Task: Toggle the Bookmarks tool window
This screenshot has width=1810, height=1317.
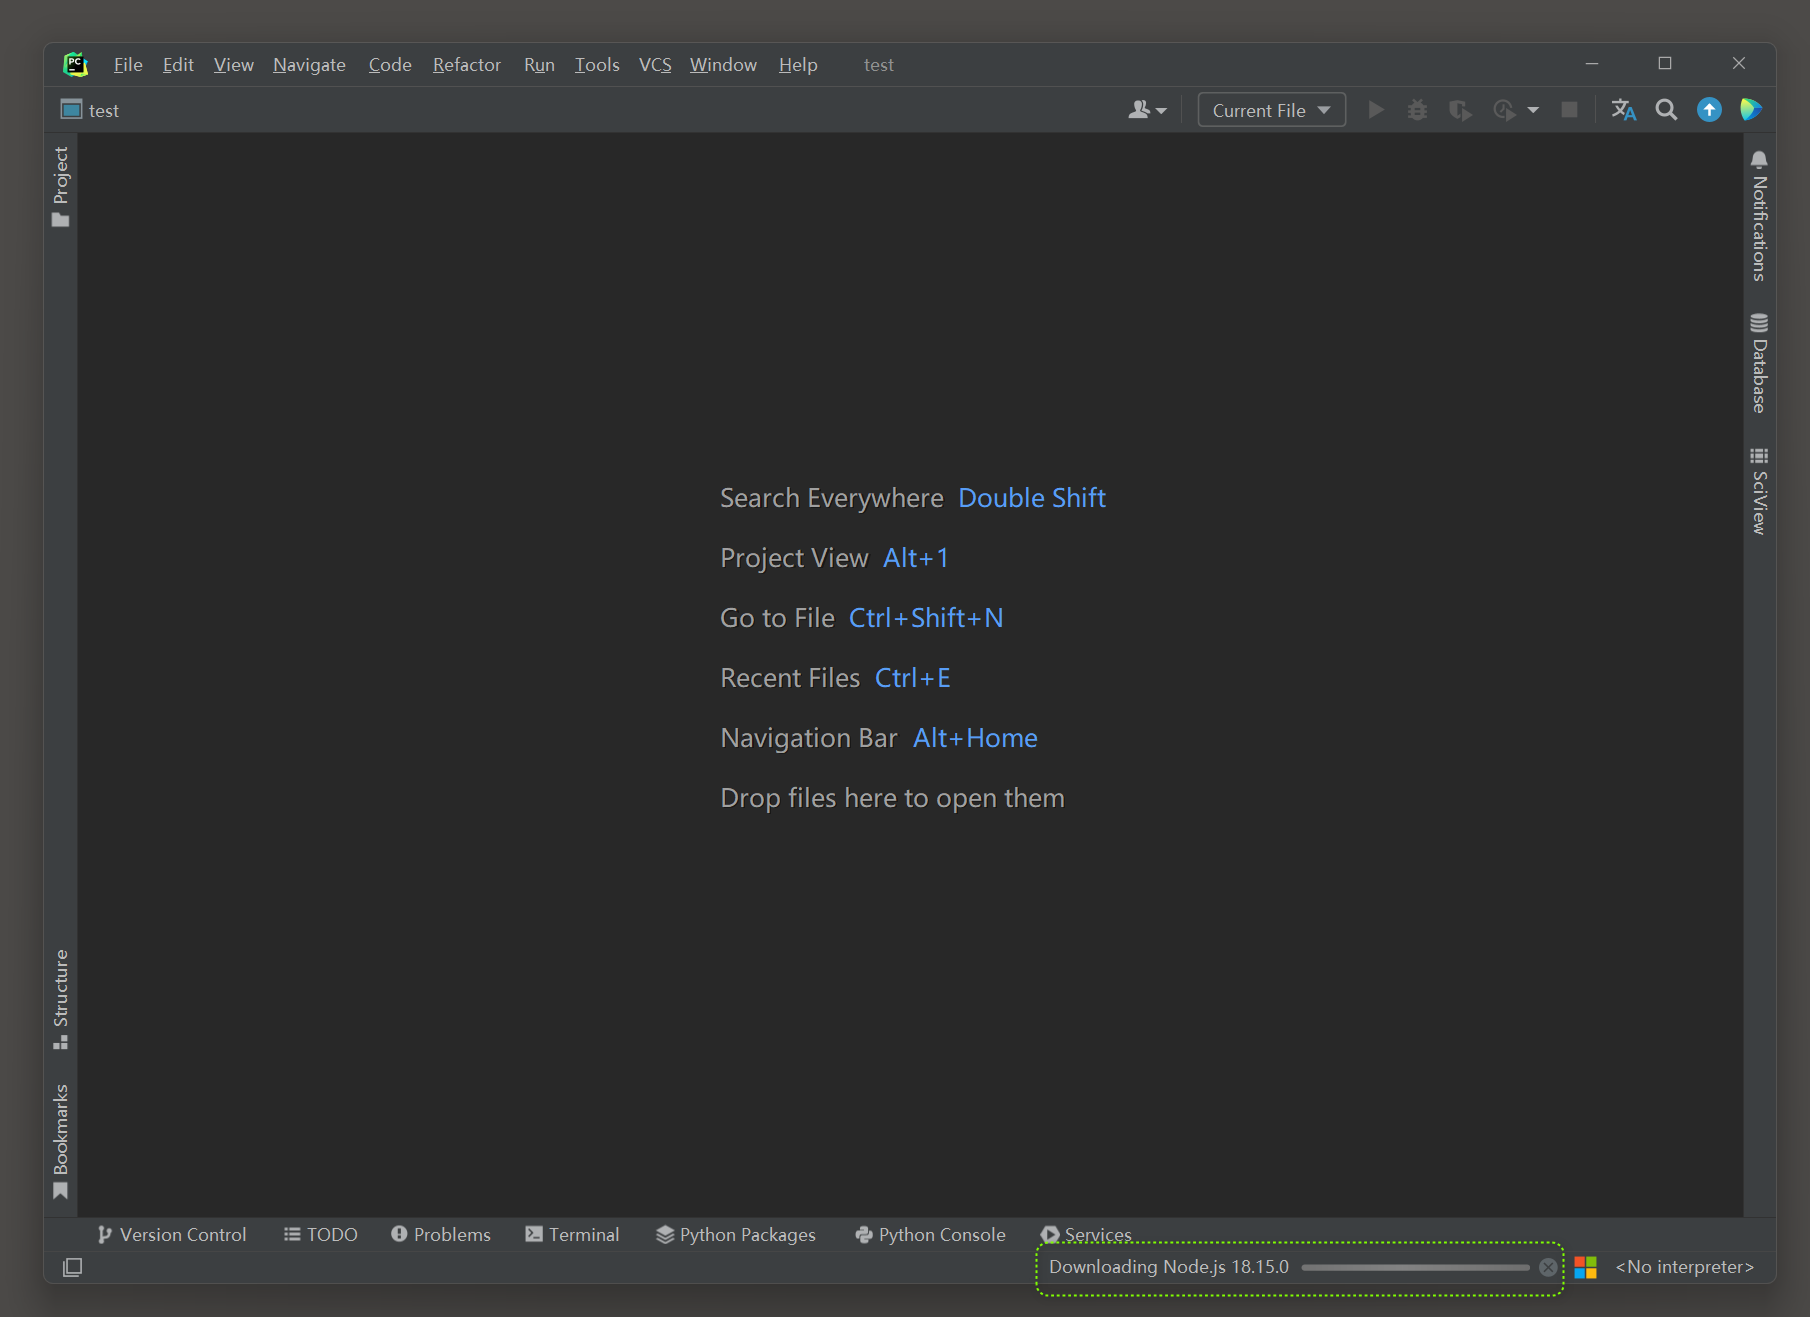Action: pos(61,1141)
